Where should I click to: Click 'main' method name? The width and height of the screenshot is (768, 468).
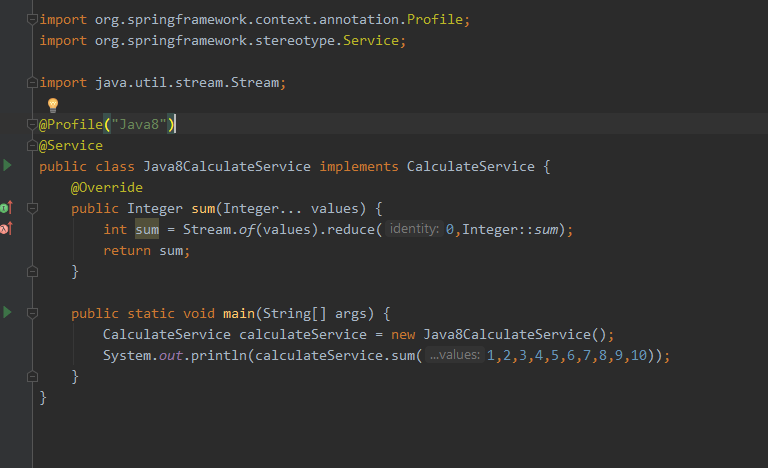coord(239,313)
